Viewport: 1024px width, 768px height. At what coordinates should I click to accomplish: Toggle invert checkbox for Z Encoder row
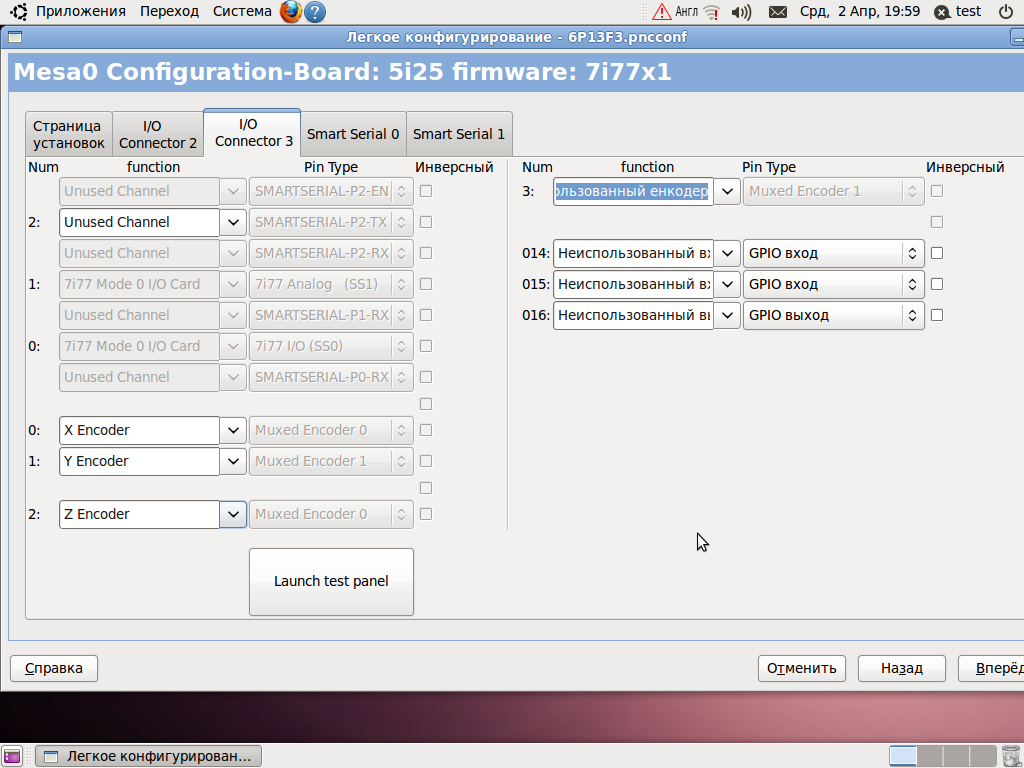[426, 515]
